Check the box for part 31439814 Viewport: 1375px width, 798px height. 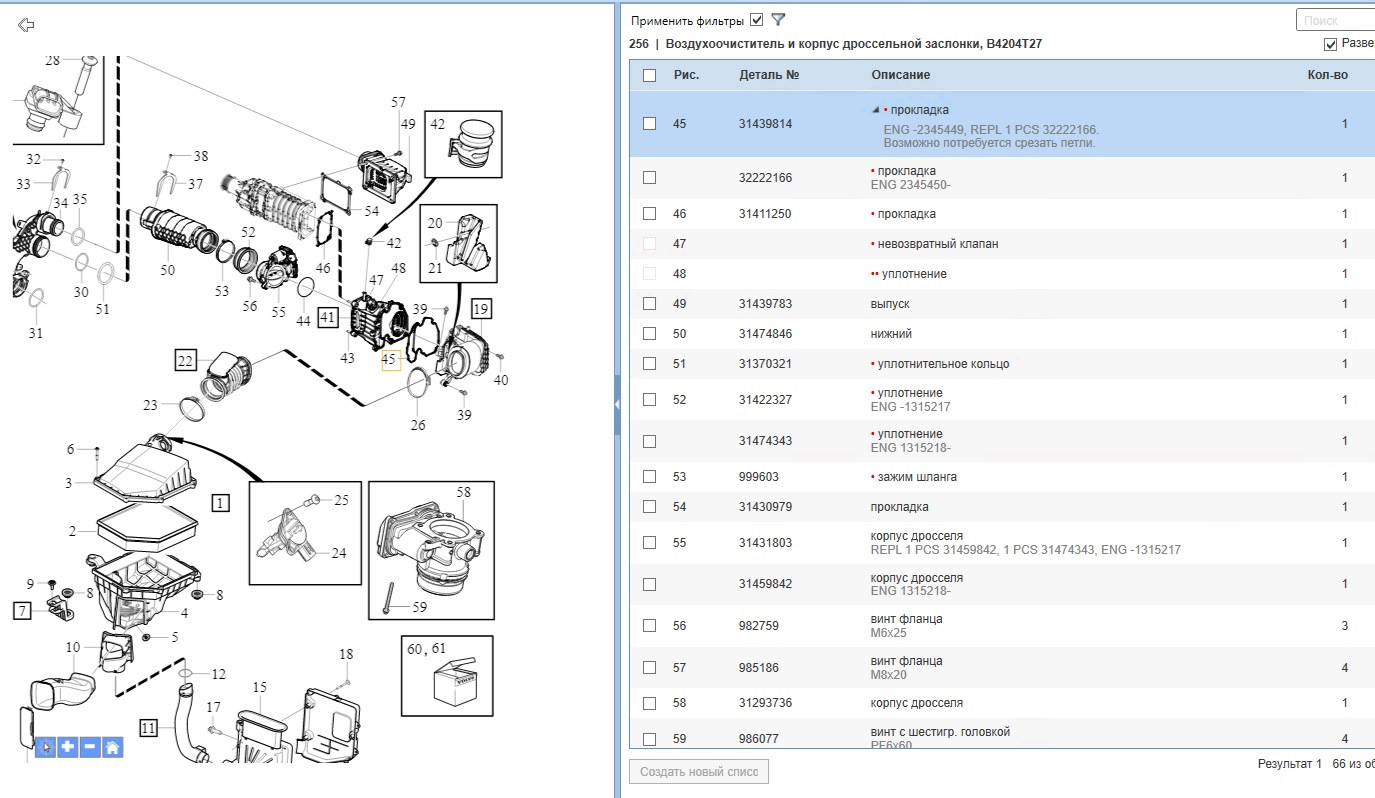pyautogui.click(x=650, y=124)
